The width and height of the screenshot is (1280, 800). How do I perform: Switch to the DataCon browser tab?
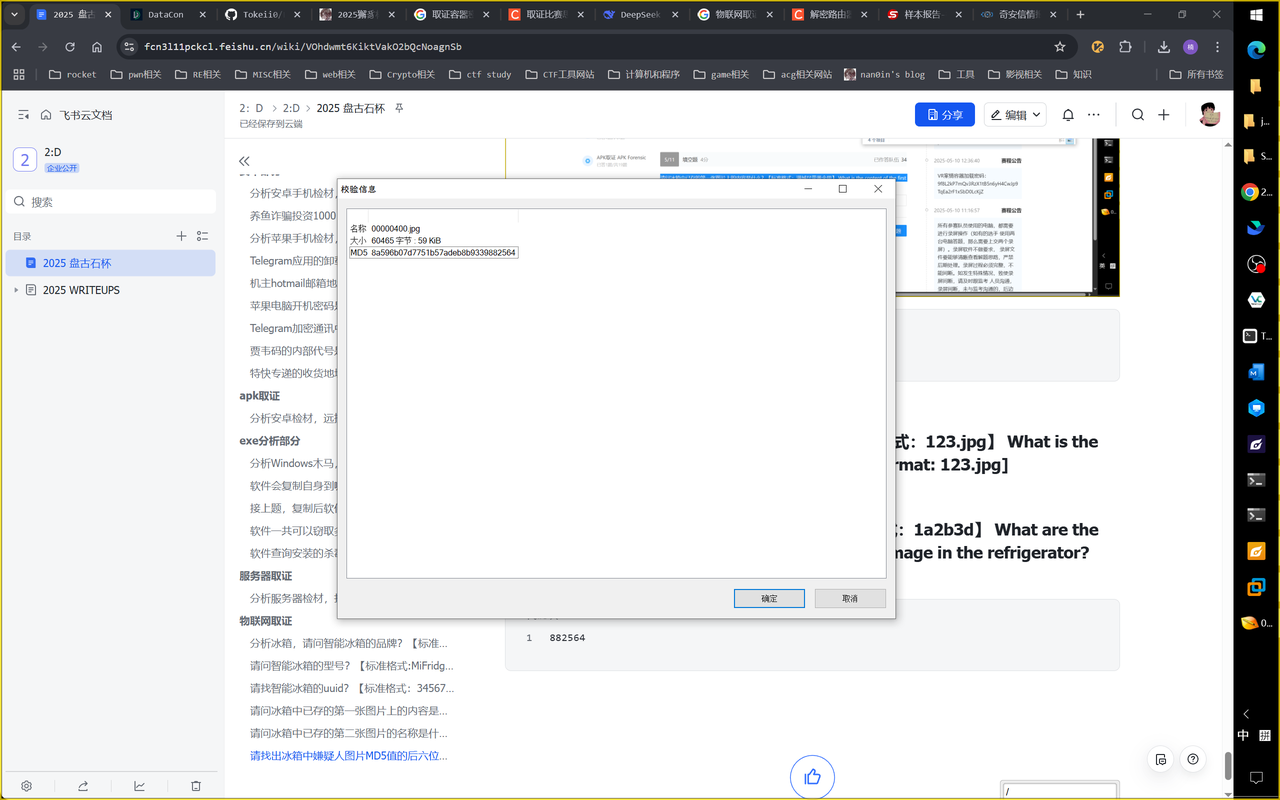[x=170, y=15]
